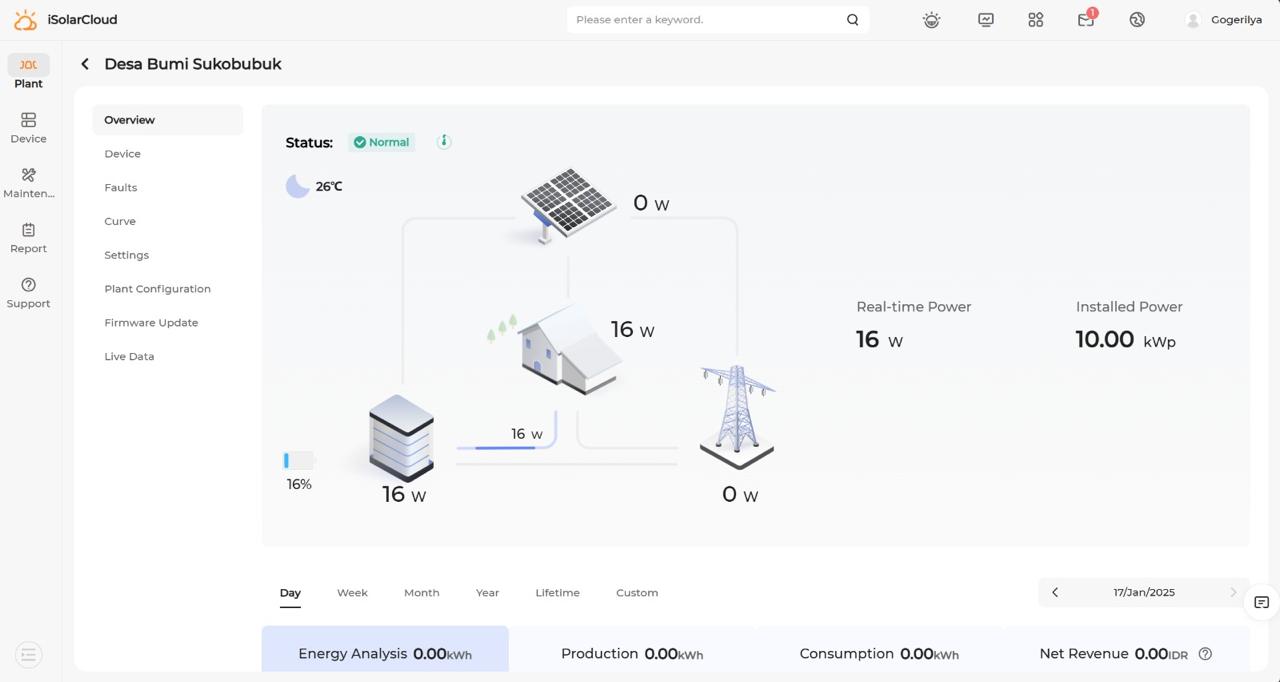The width and height of the screenshot is (1280, 682).
Task: Switch to the Week tab
Action: (352, 593)
